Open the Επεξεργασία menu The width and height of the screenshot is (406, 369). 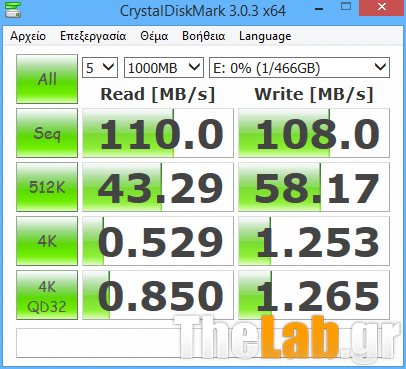(93, 36)
